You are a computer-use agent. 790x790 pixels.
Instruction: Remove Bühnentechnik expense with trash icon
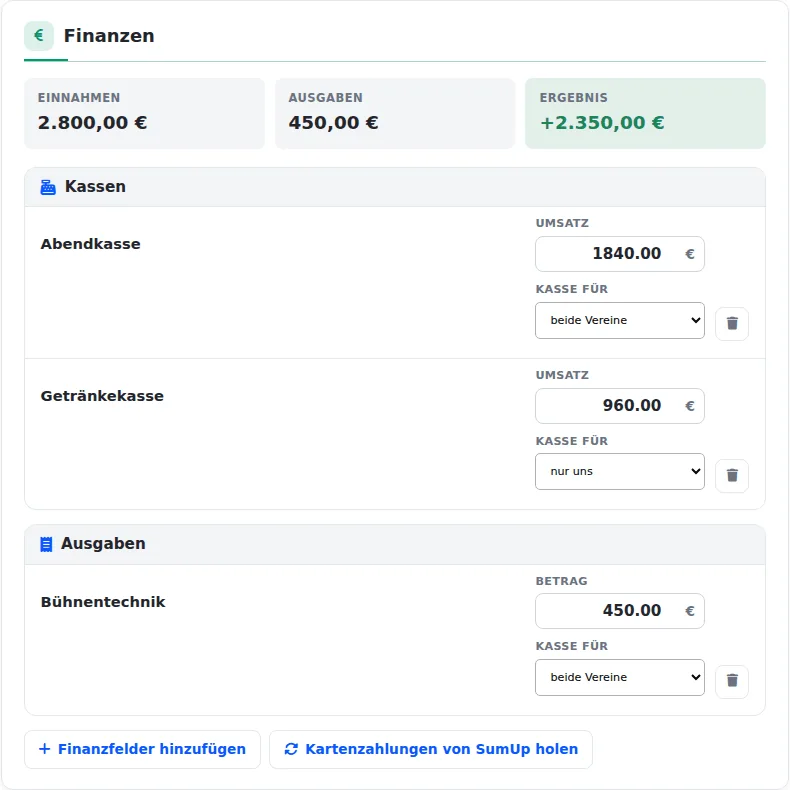732,681
